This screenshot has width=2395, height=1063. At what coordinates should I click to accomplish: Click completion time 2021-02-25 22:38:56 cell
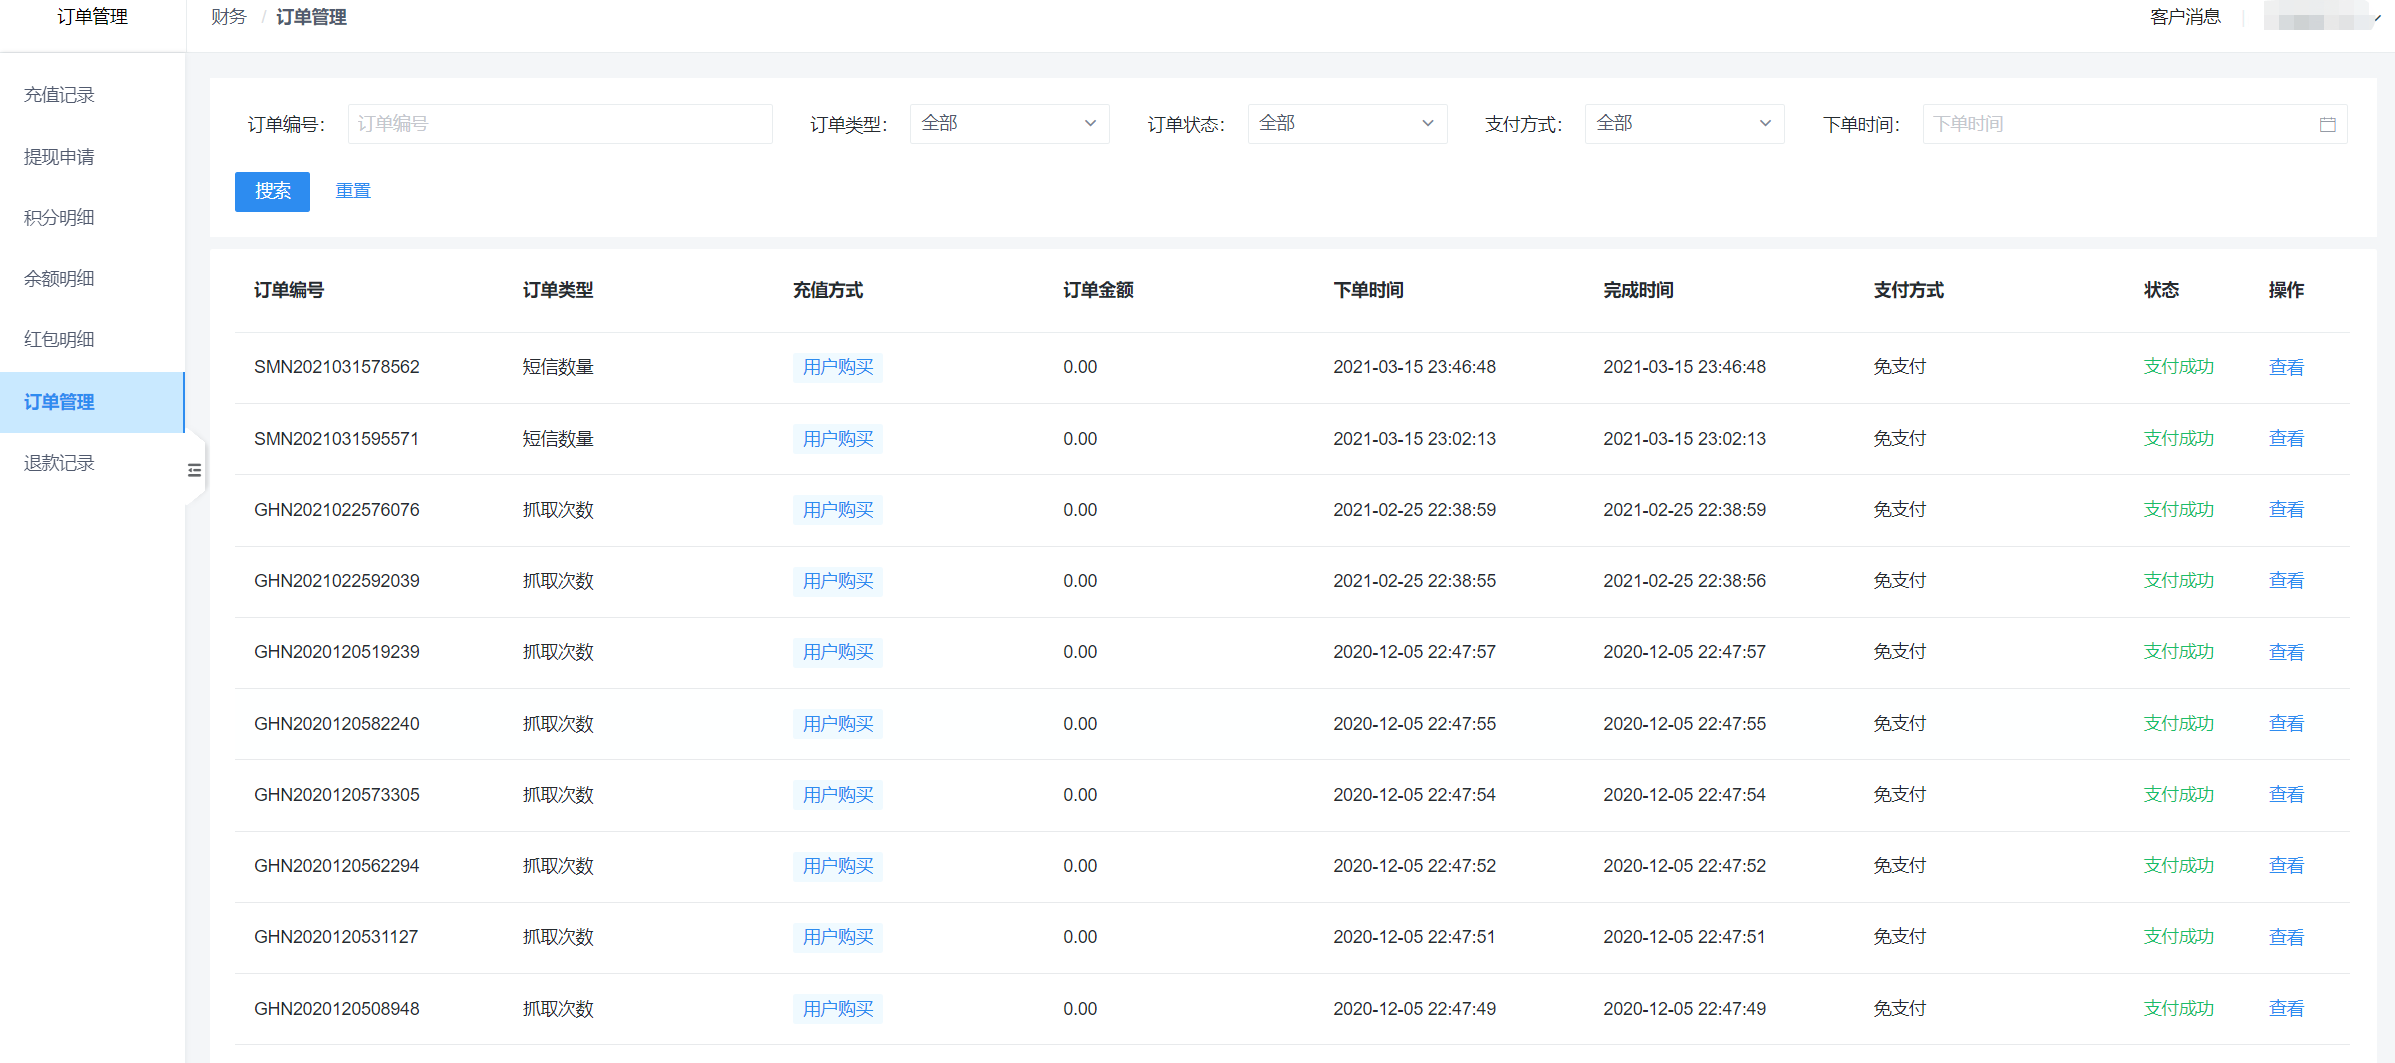[1684, 581]
